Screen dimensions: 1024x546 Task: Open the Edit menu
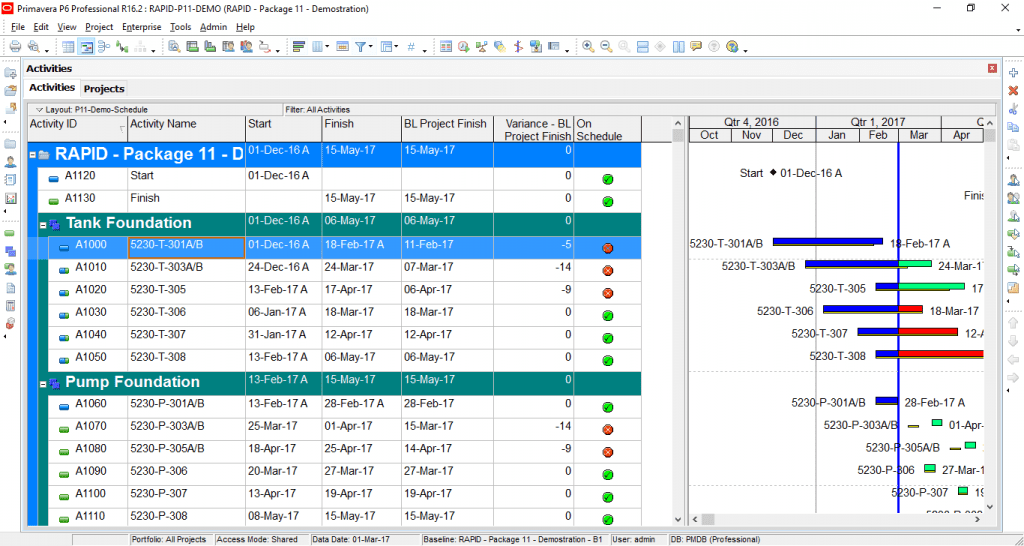[x=41, y=27]
